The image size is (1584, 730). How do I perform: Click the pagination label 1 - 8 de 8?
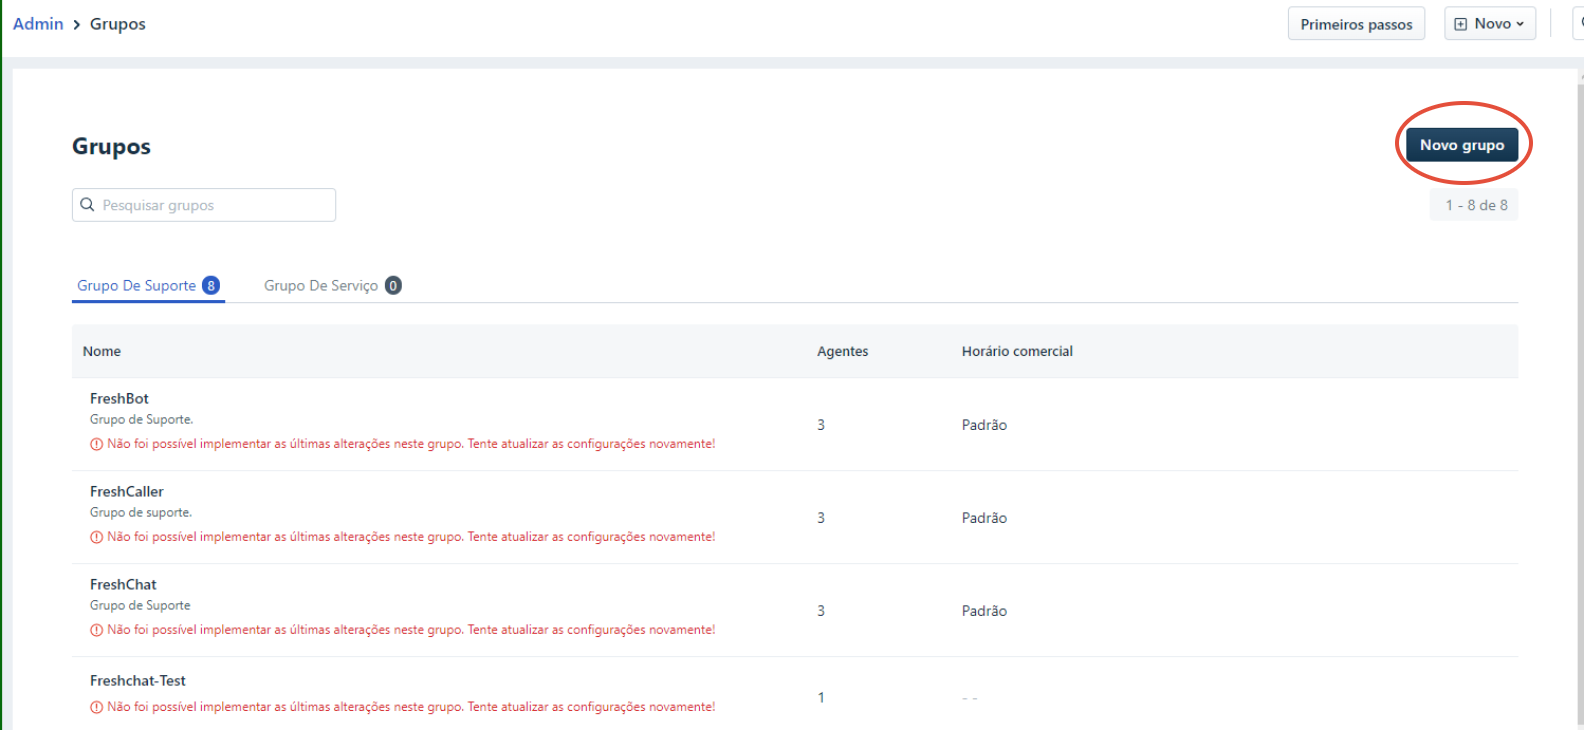[x=1475, y=205]
